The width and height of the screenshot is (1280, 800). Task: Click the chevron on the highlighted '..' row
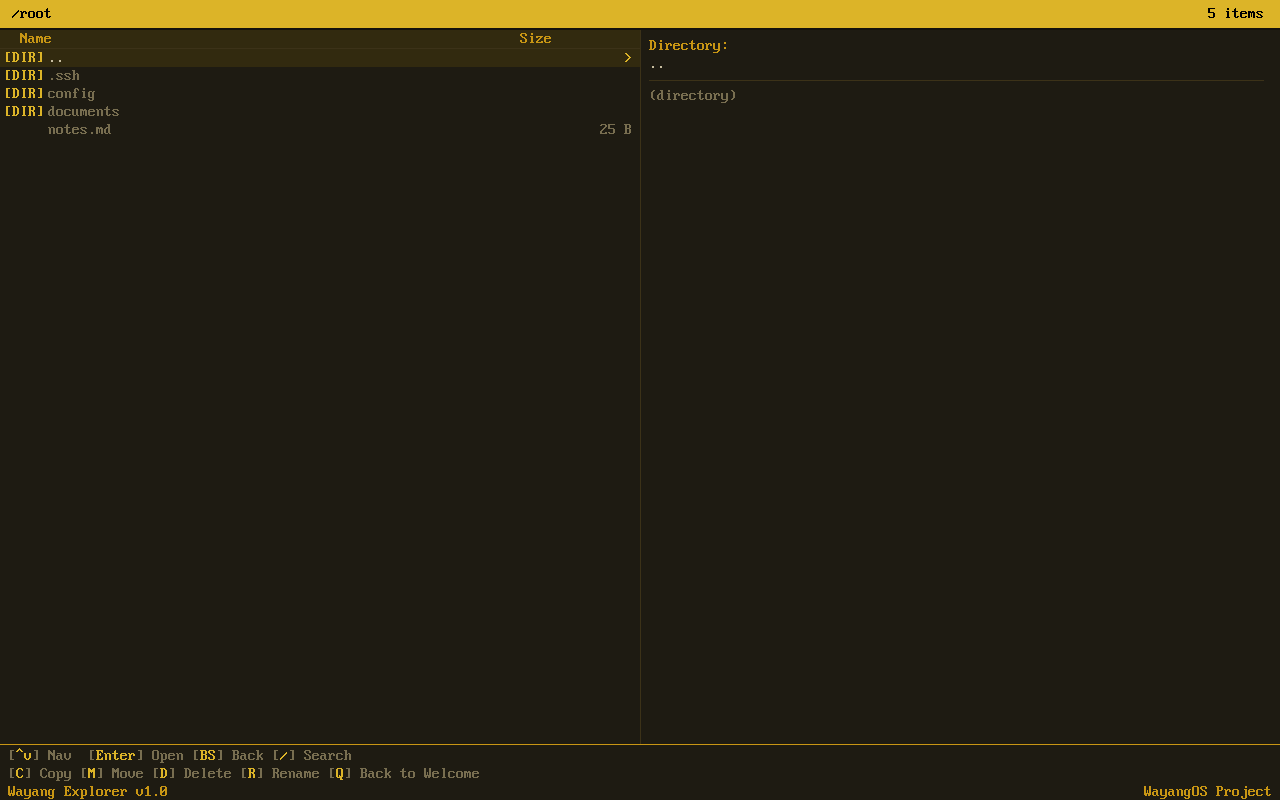coord(627,57)
